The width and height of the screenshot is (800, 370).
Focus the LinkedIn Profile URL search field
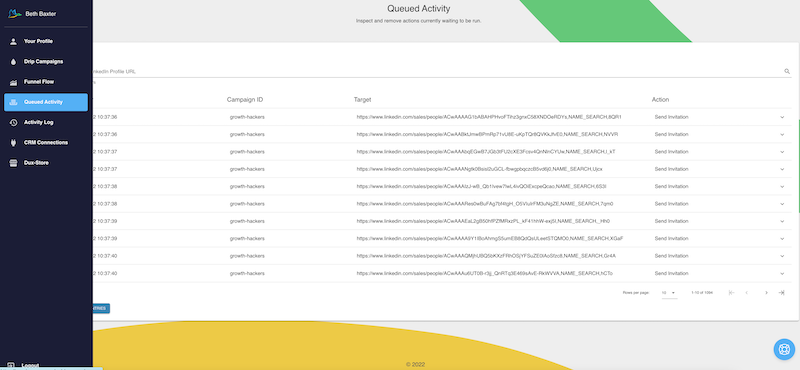[436, 71]
